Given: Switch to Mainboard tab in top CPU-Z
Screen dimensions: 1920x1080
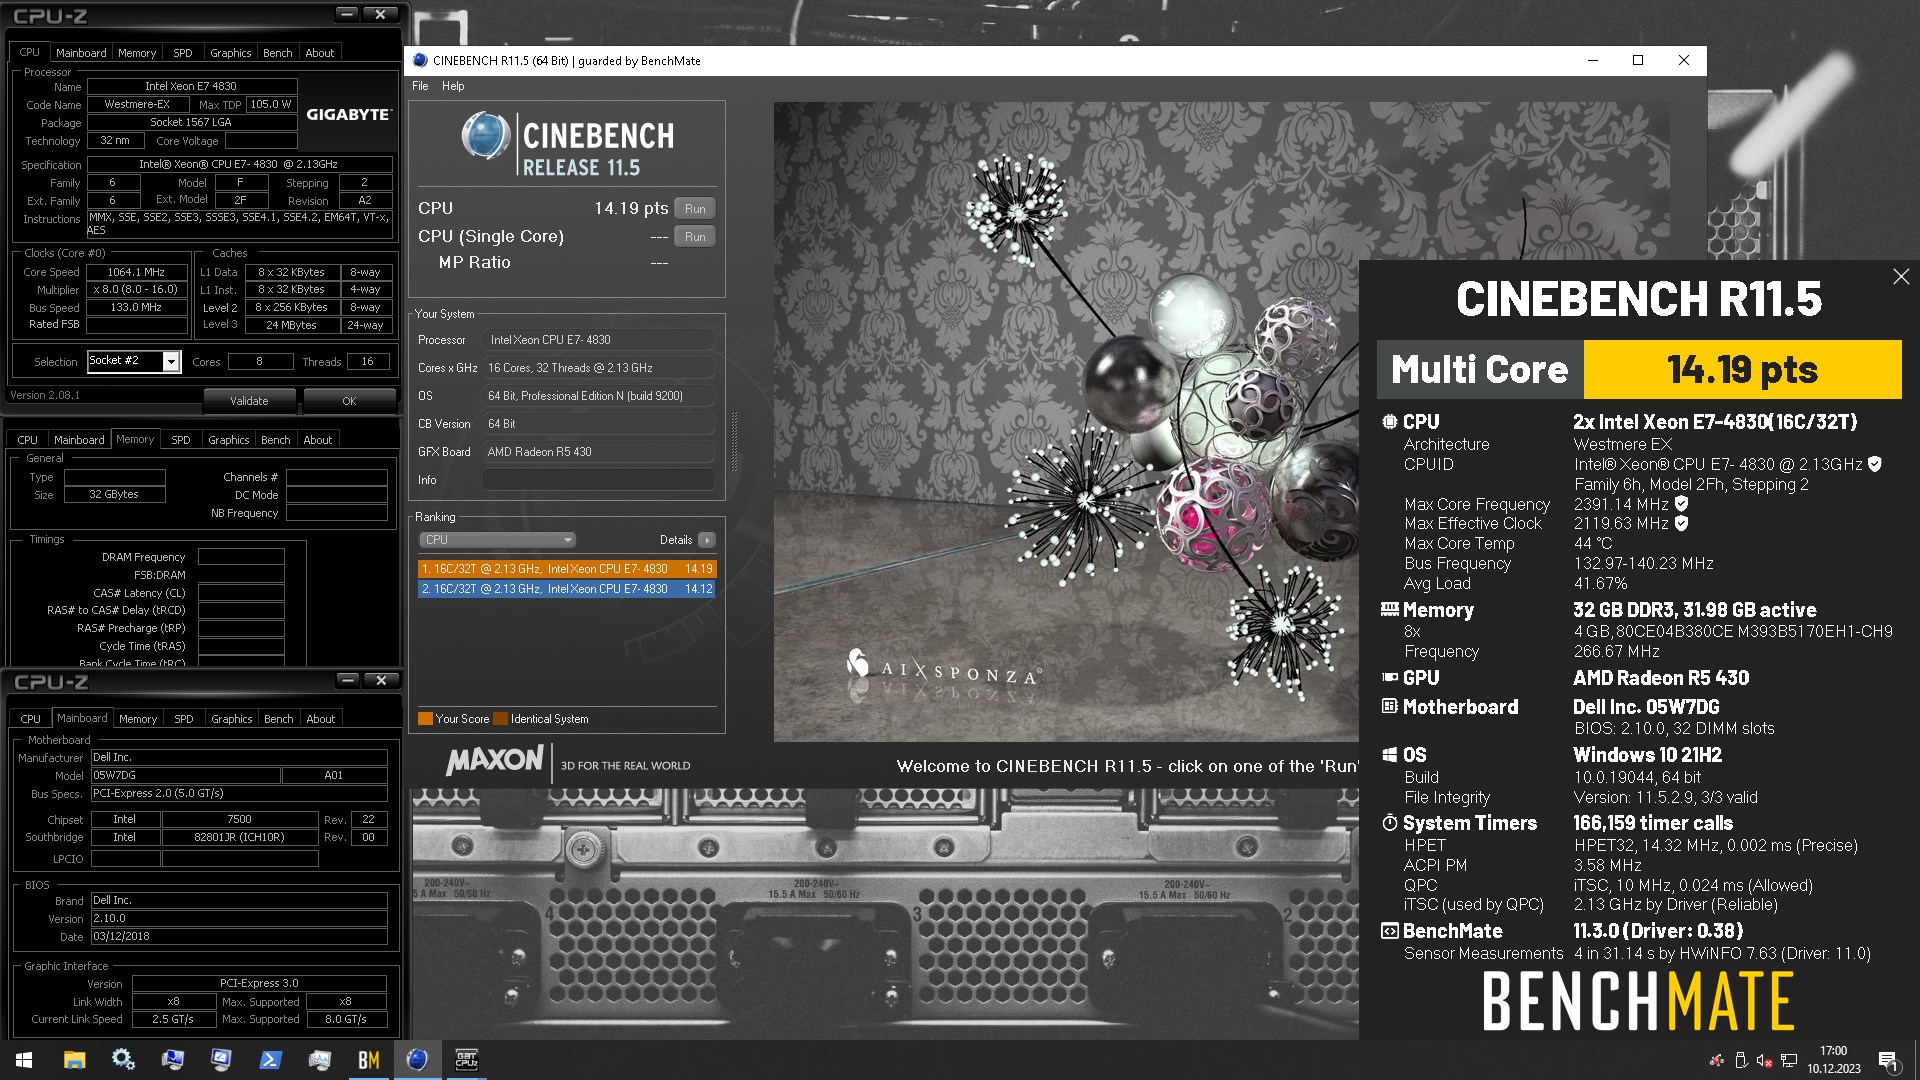Looking at the screenshot, I should [x=81, y=53].
